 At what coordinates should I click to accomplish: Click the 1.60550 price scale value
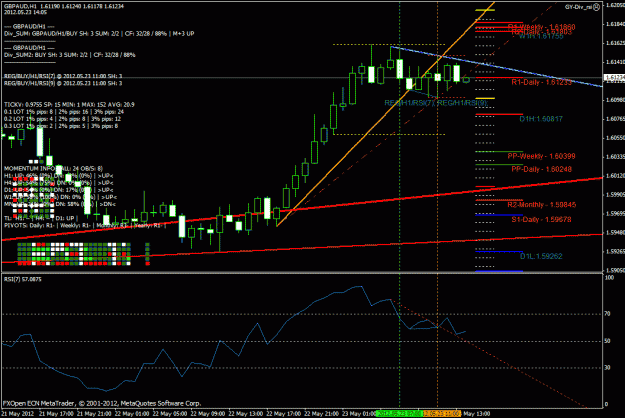[615, 137]
